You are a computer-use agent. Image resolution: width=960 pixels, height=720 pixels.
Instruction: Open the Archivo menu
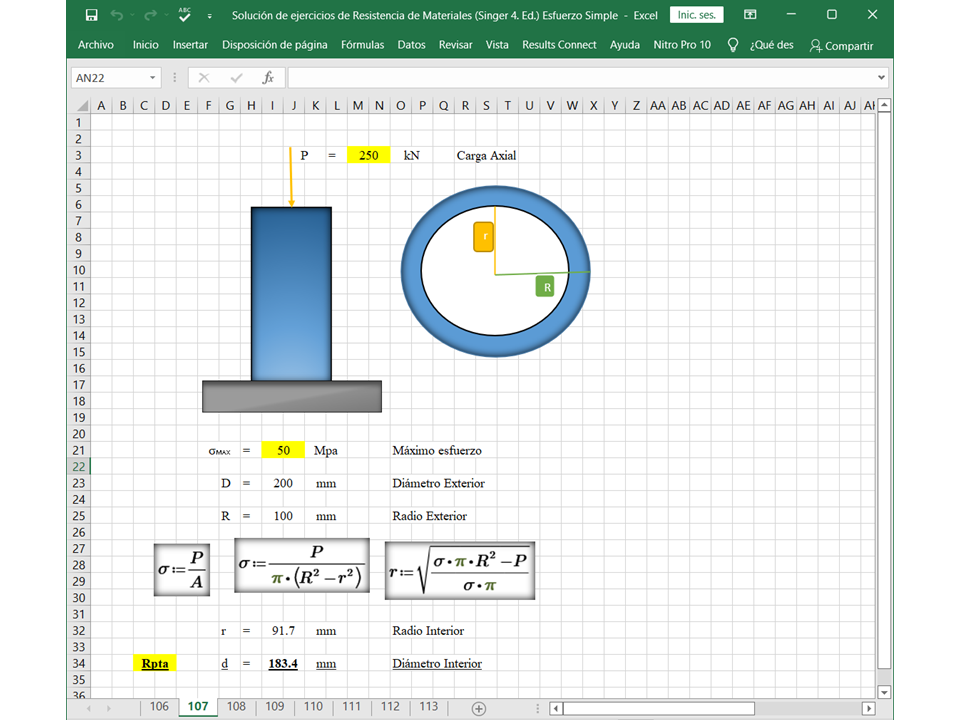point(96,45)
